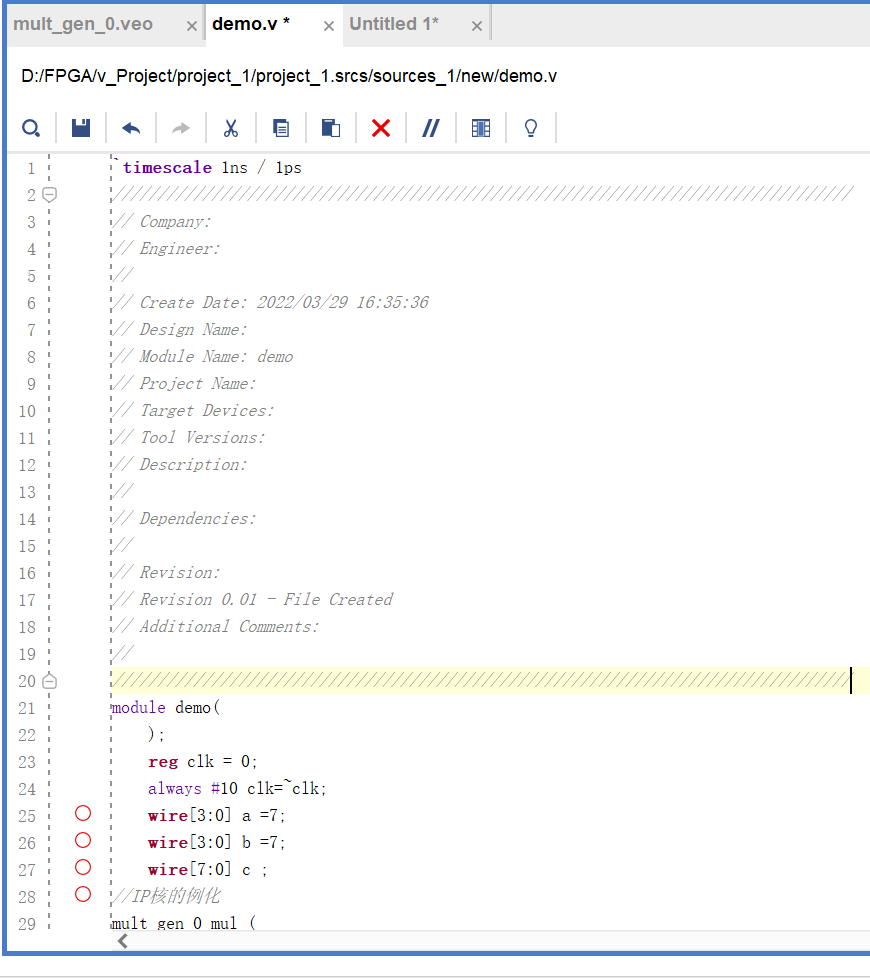Switch to Untitled 1 tab
The height and width of the screenshot is (978, 870).
(x=394, y=24)
